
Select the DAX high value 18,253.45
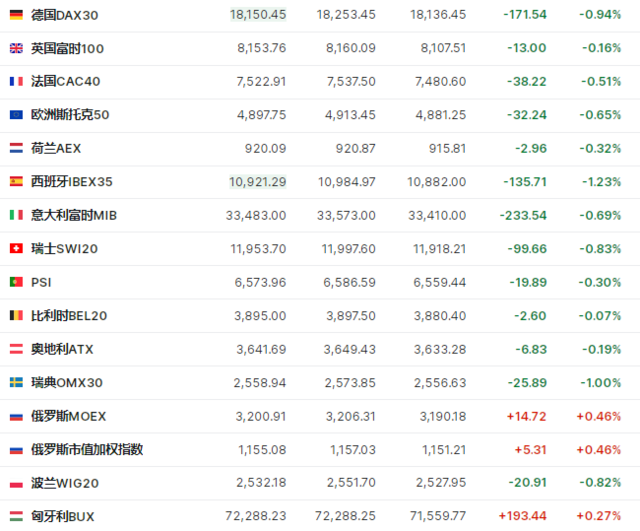pyautogui.click(x=346, y=15)
